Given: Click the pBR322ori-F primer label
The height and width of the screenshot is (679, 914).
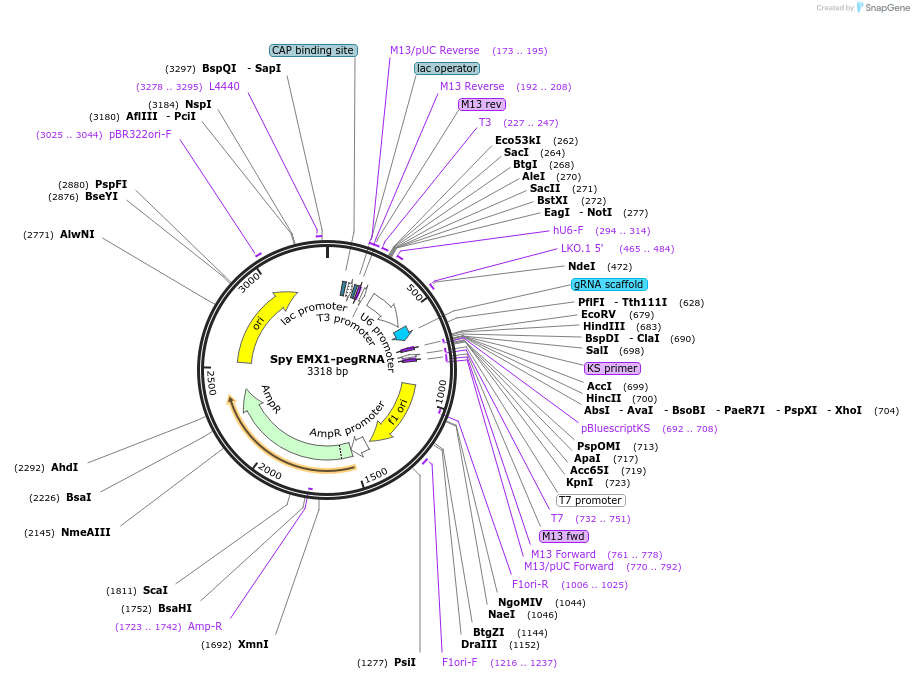Looking at the screenshot, I should click(x=140, y=134).
